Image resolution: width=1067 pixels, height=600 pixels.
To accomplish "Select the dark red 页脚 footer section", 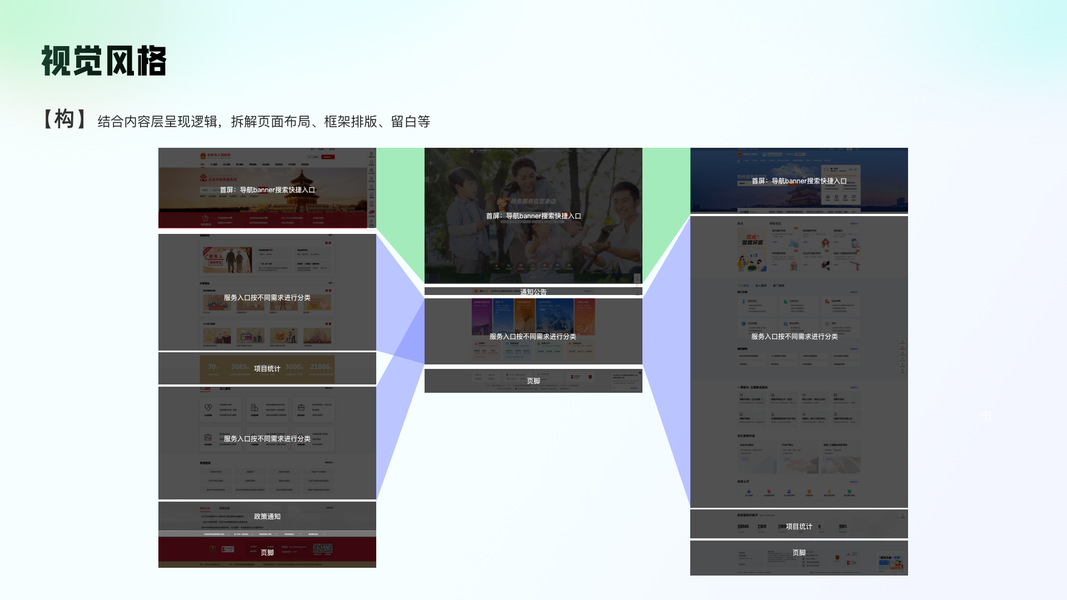I will tap(267, 552).
